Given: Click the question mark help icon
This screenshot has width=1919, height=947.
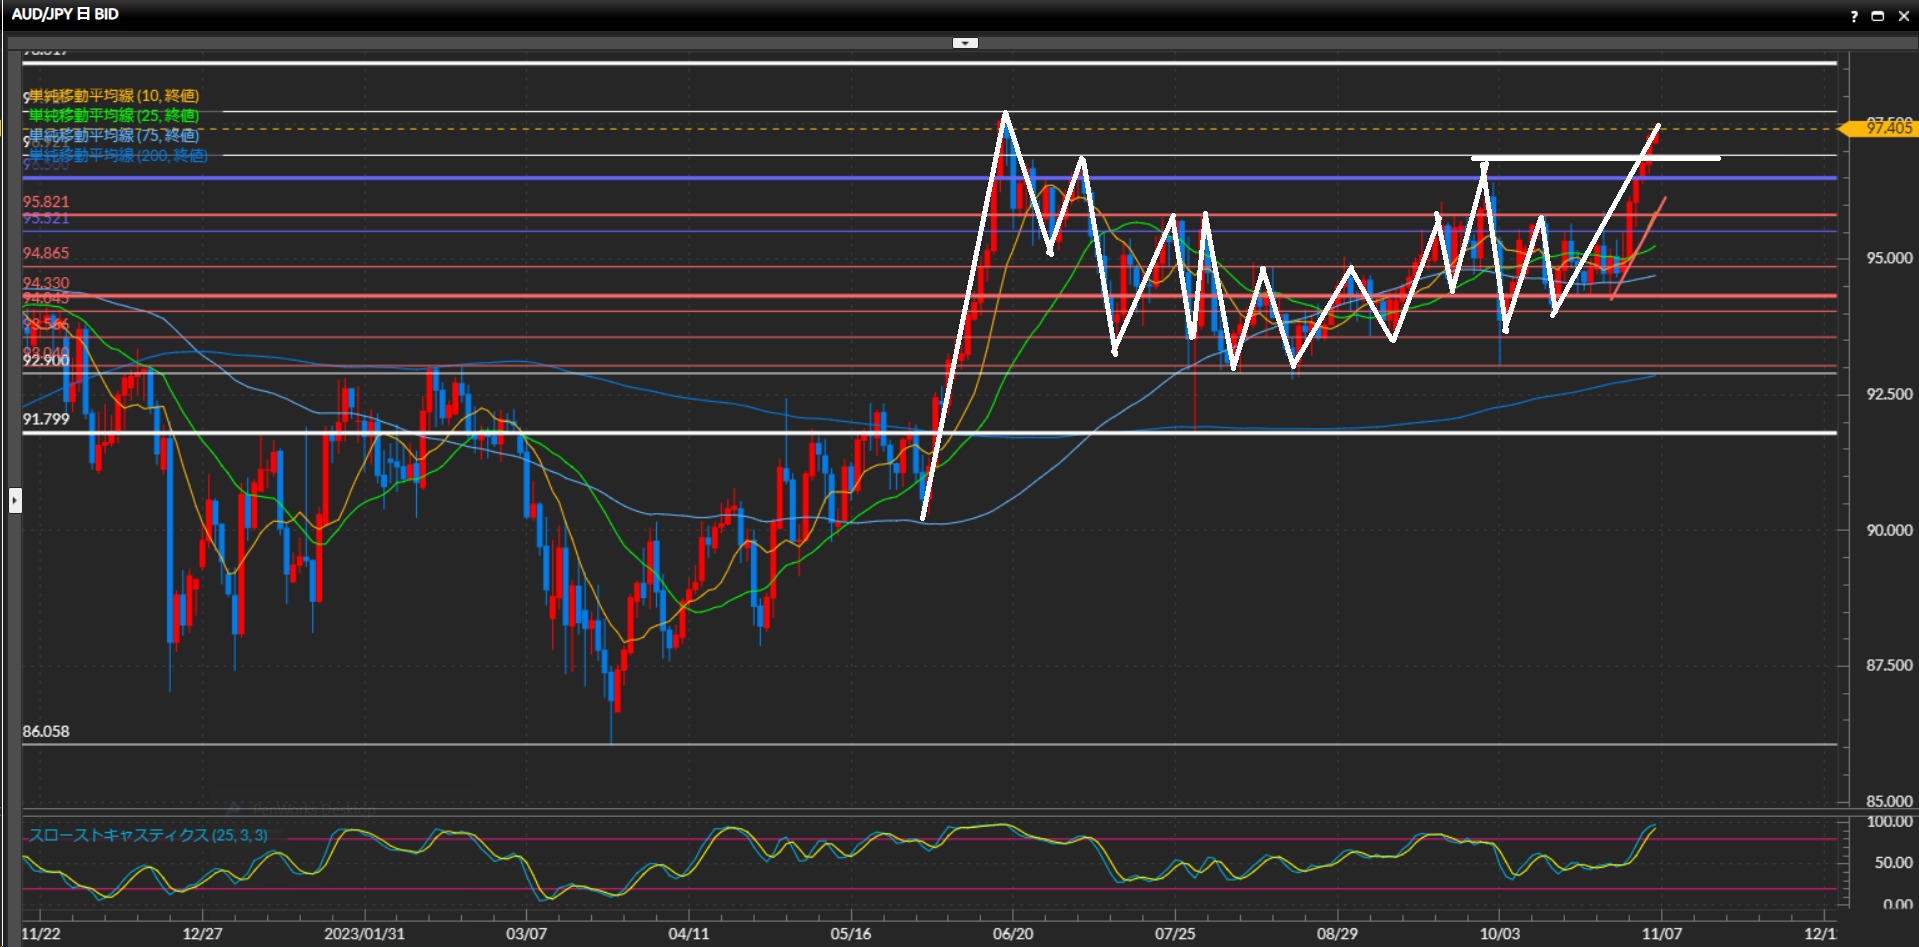Looking at the screenshot, I should click(1854, 16).
